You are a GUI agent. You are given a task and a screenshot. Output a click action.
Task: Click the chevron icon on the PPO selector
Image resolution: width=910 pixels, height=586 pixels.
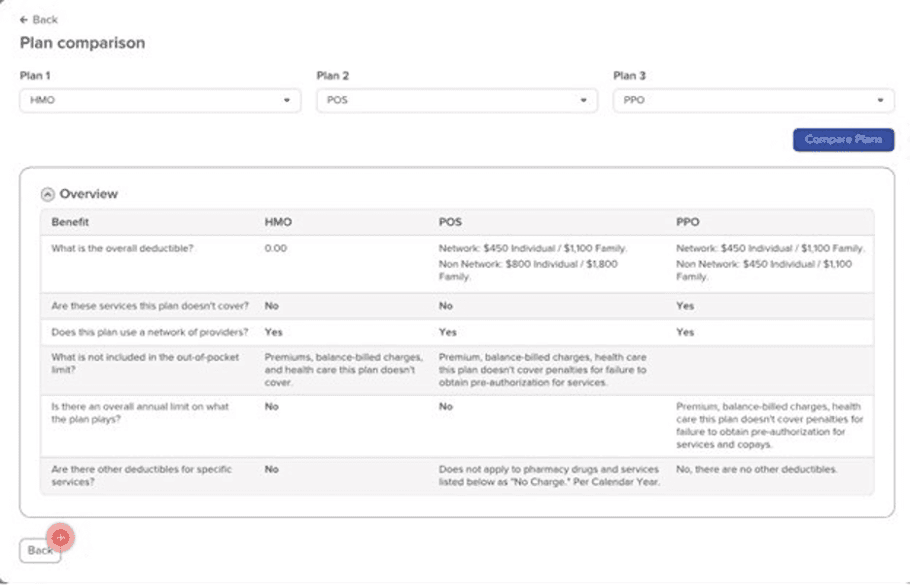[880, 100]
